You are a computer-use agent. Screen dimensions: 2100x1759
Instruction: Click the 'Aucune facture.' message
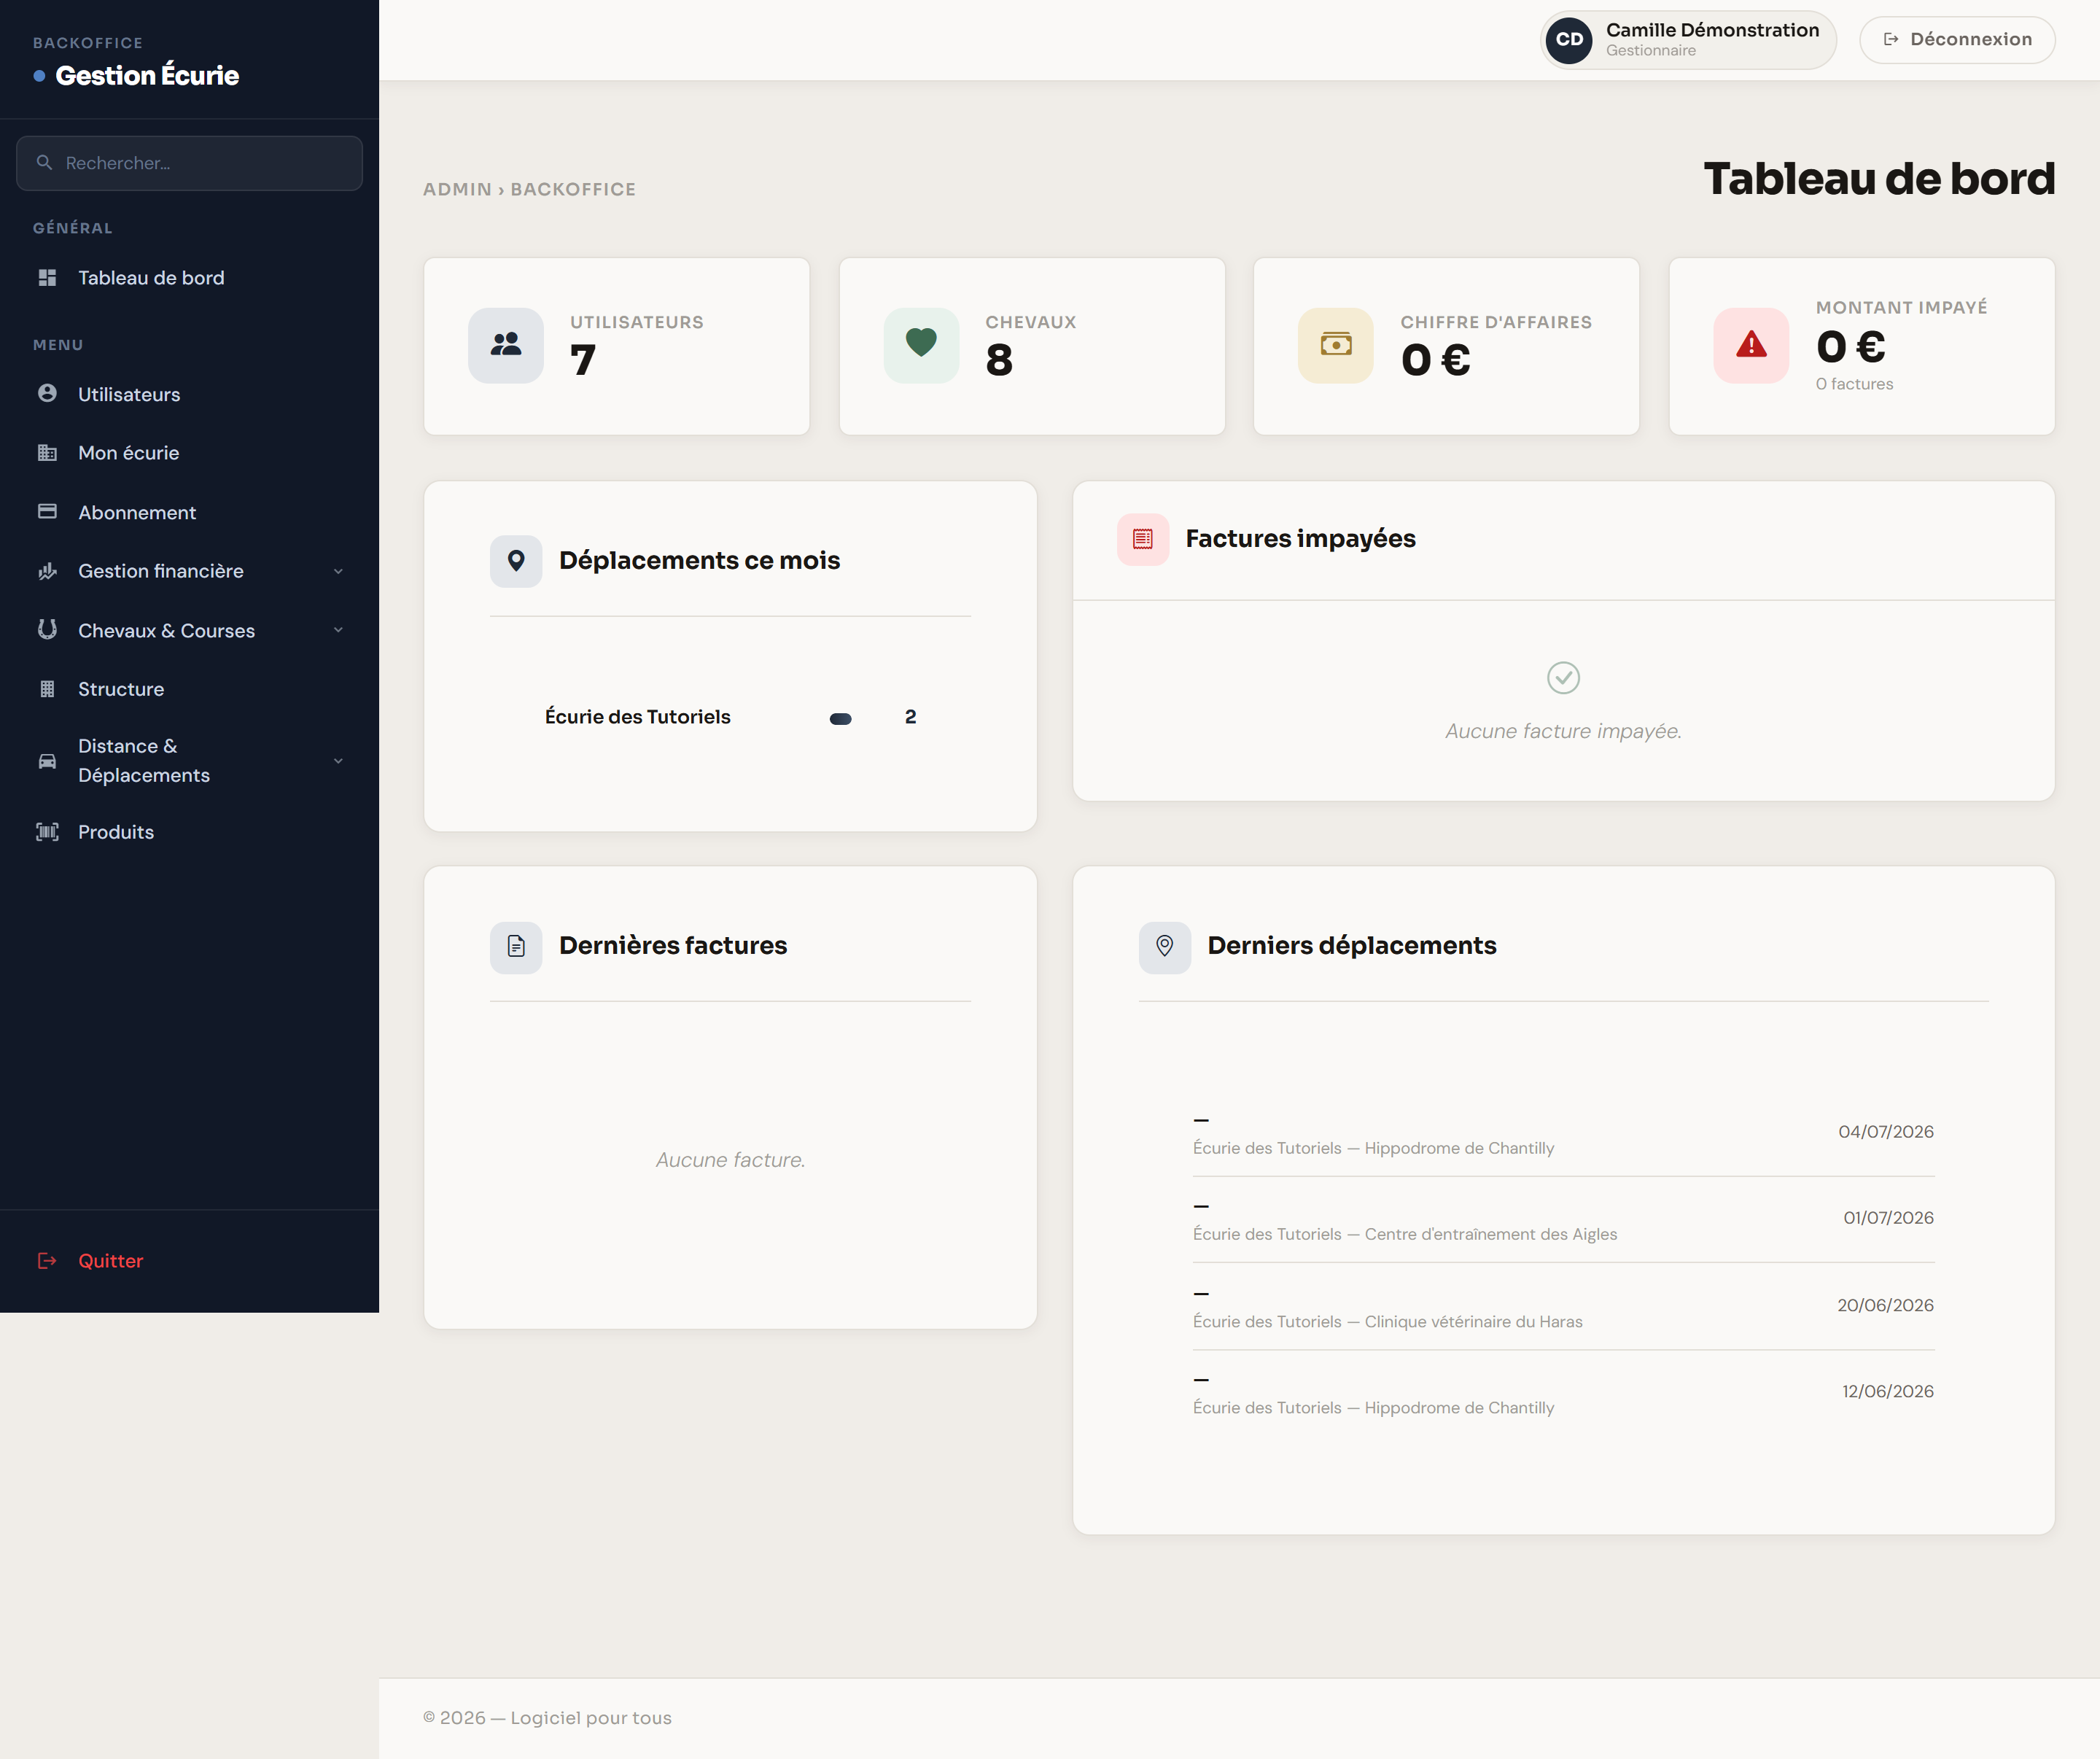point(730,1160)
